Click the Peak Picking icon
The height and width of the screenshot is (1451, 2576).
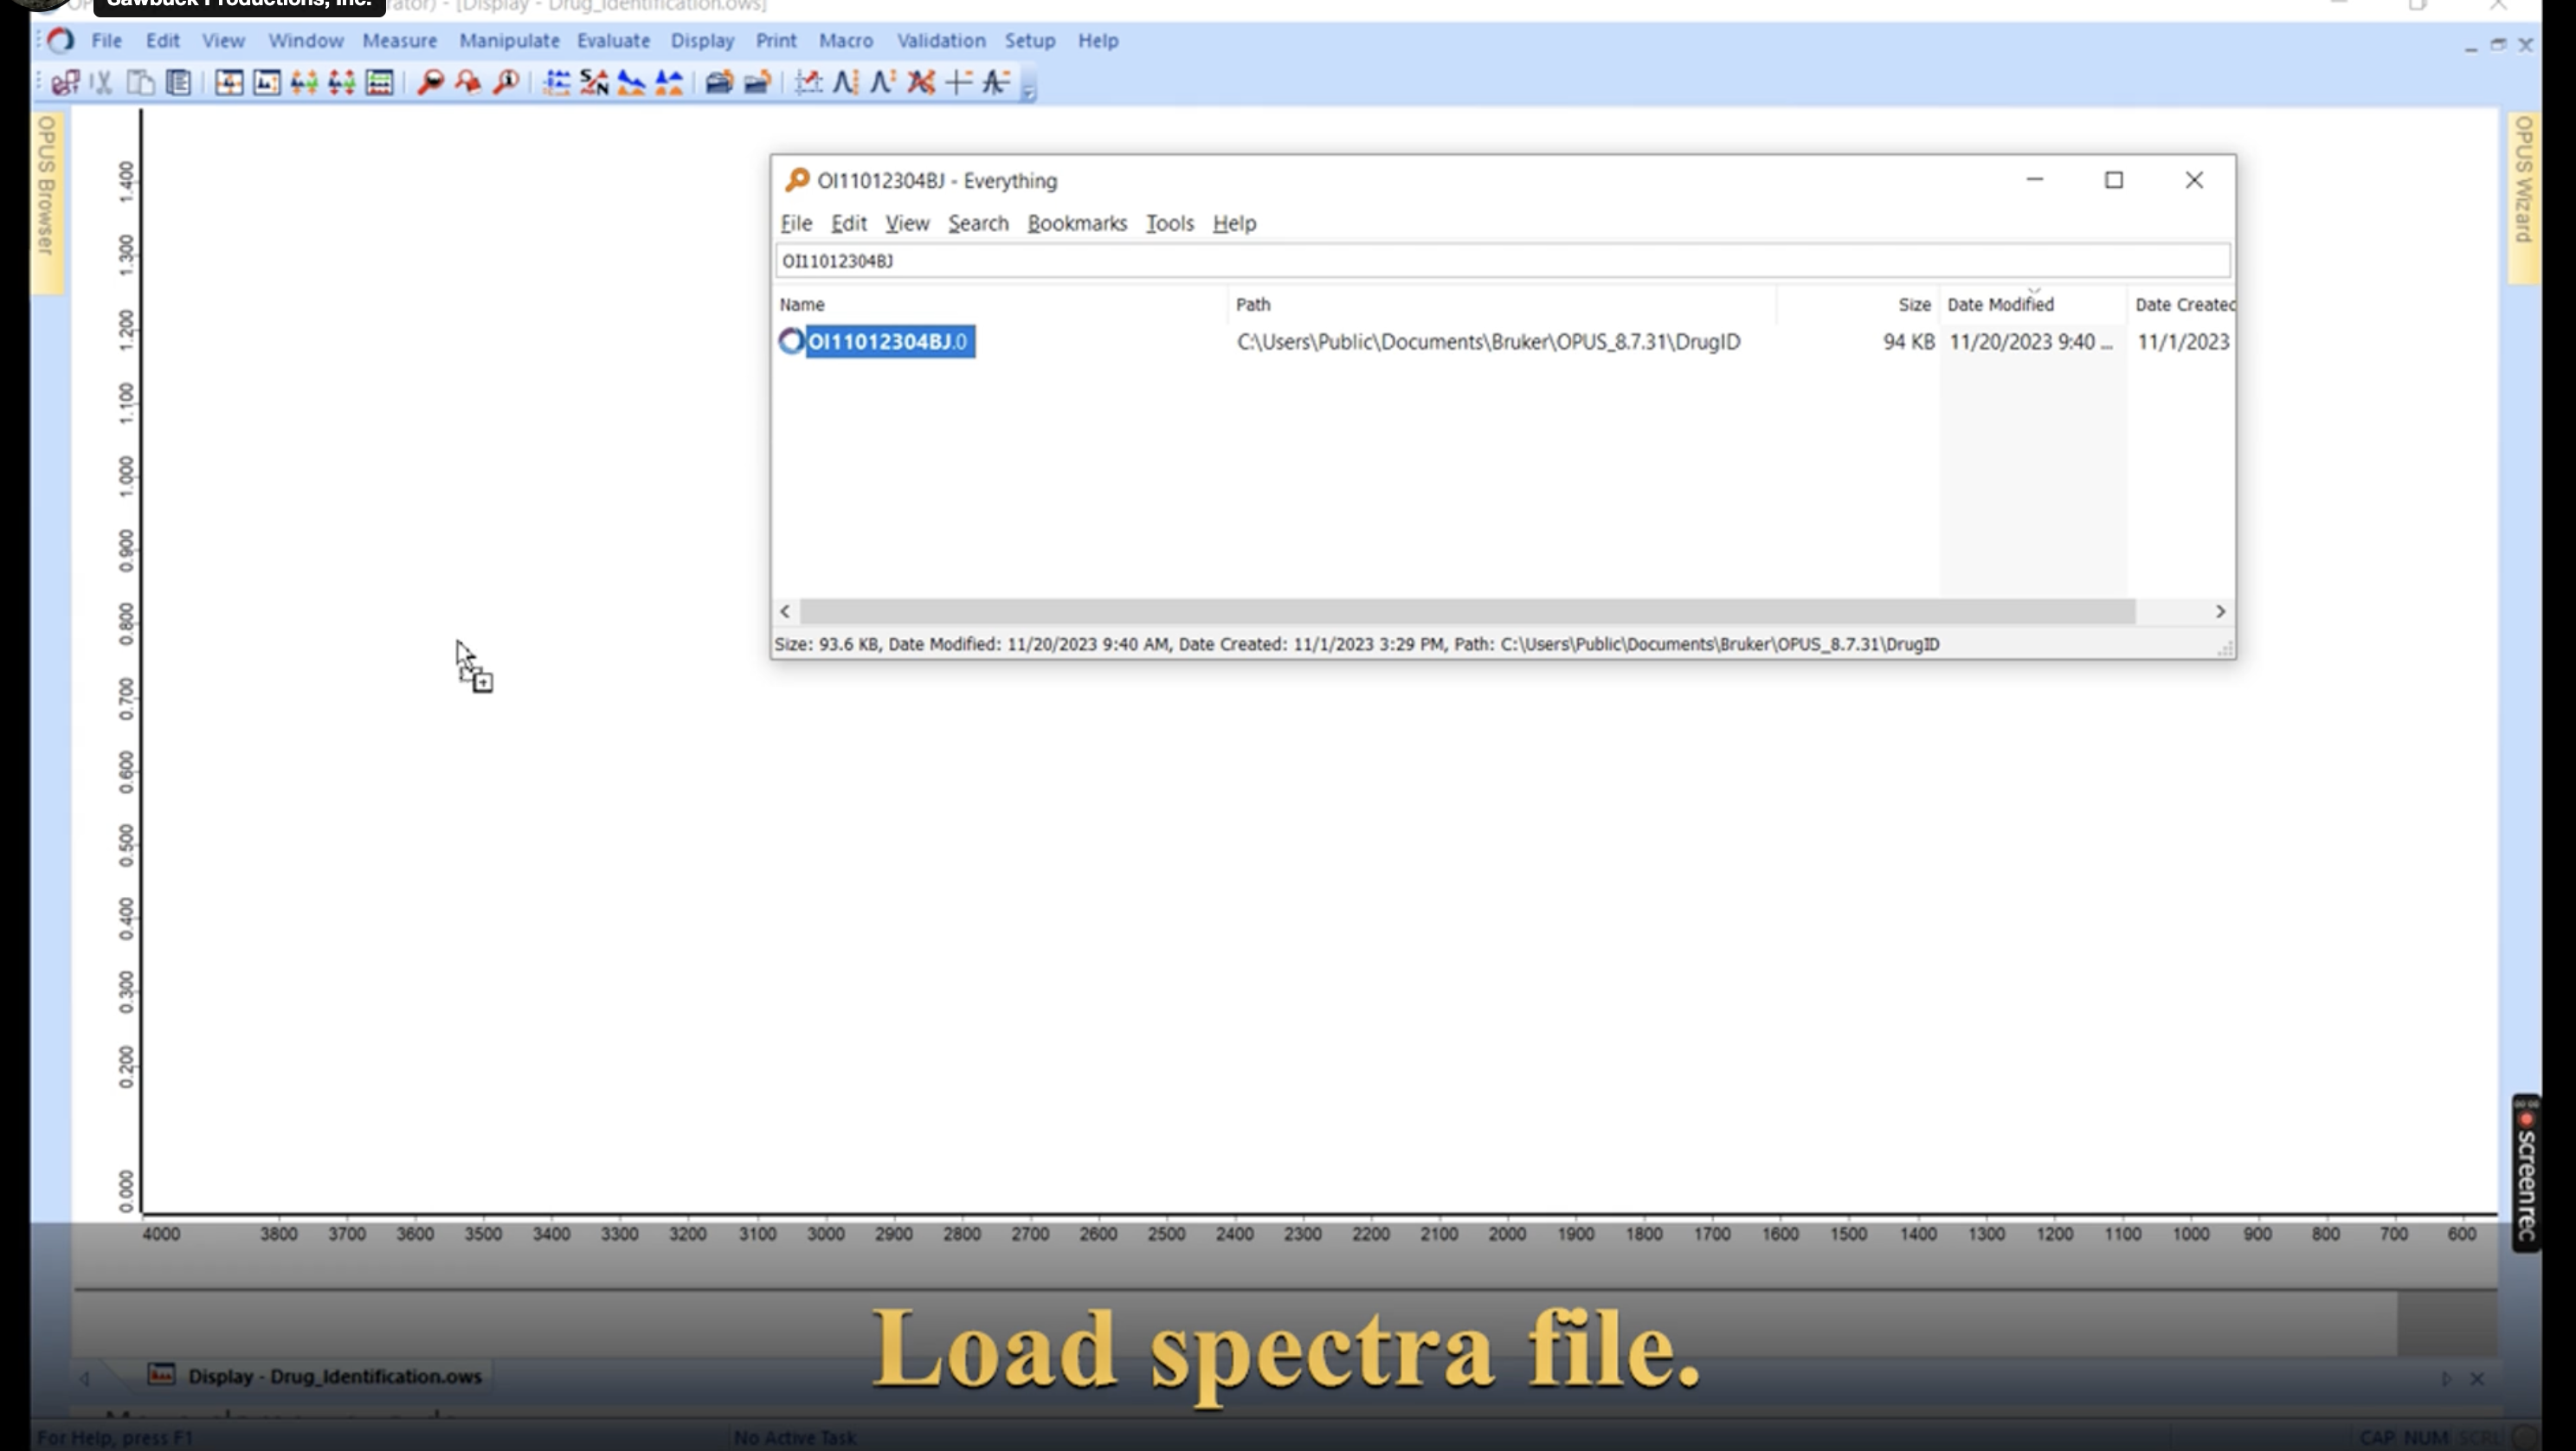click(x=843, y=84)
